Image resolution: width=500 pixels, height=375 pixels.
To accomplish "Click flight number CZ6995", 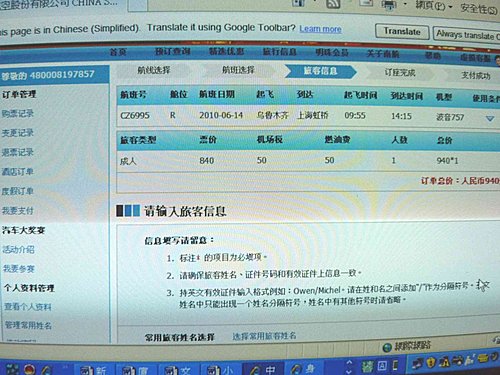I will 135,115.
